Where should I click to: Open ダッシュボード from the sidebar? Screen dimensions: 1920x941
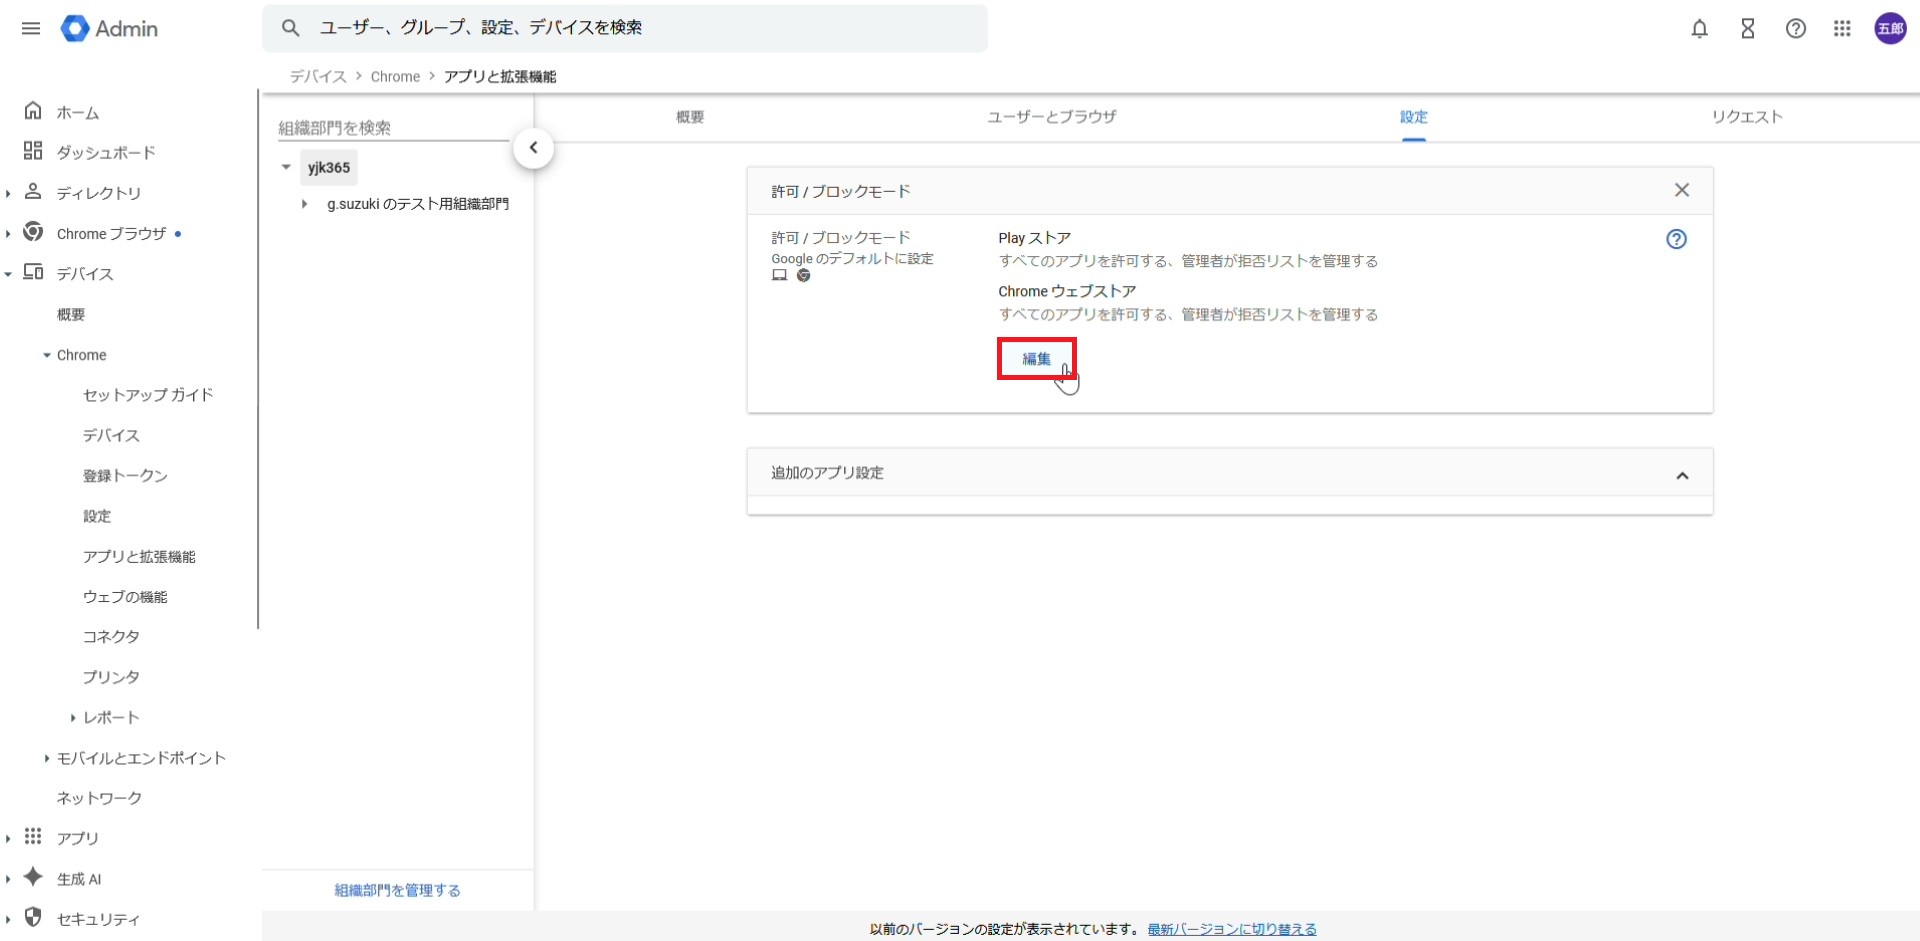tap(105, 152)
